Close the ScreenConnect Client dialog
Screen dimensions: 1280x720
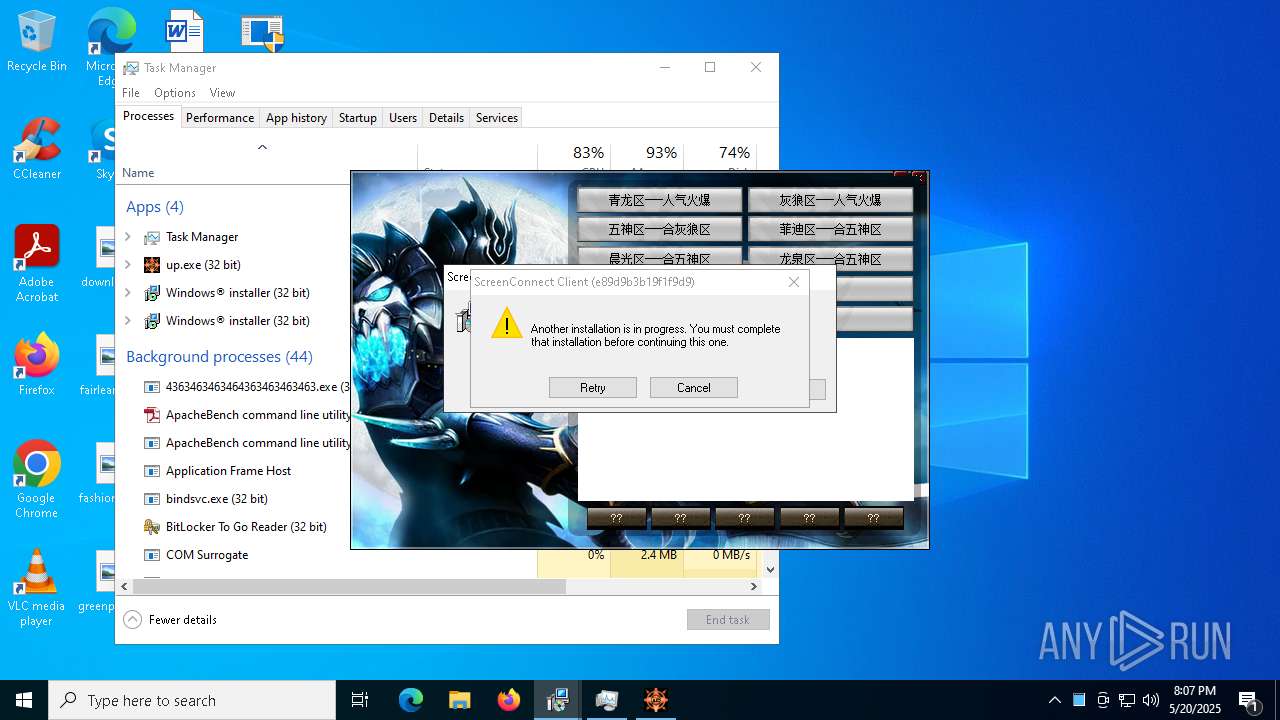pos(794,282)
